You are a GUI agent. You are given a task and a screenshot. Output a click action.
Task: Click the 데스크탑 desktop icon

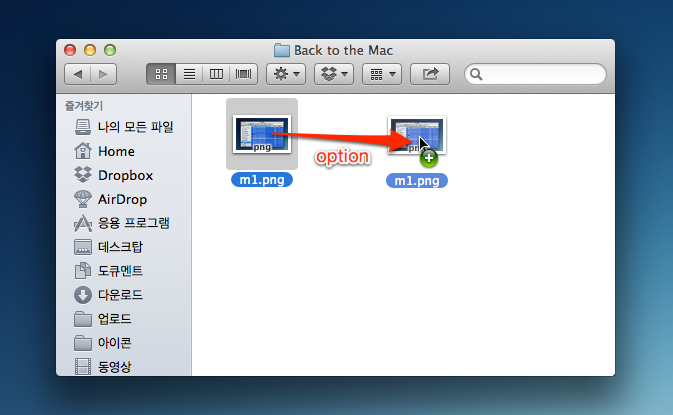83,247
